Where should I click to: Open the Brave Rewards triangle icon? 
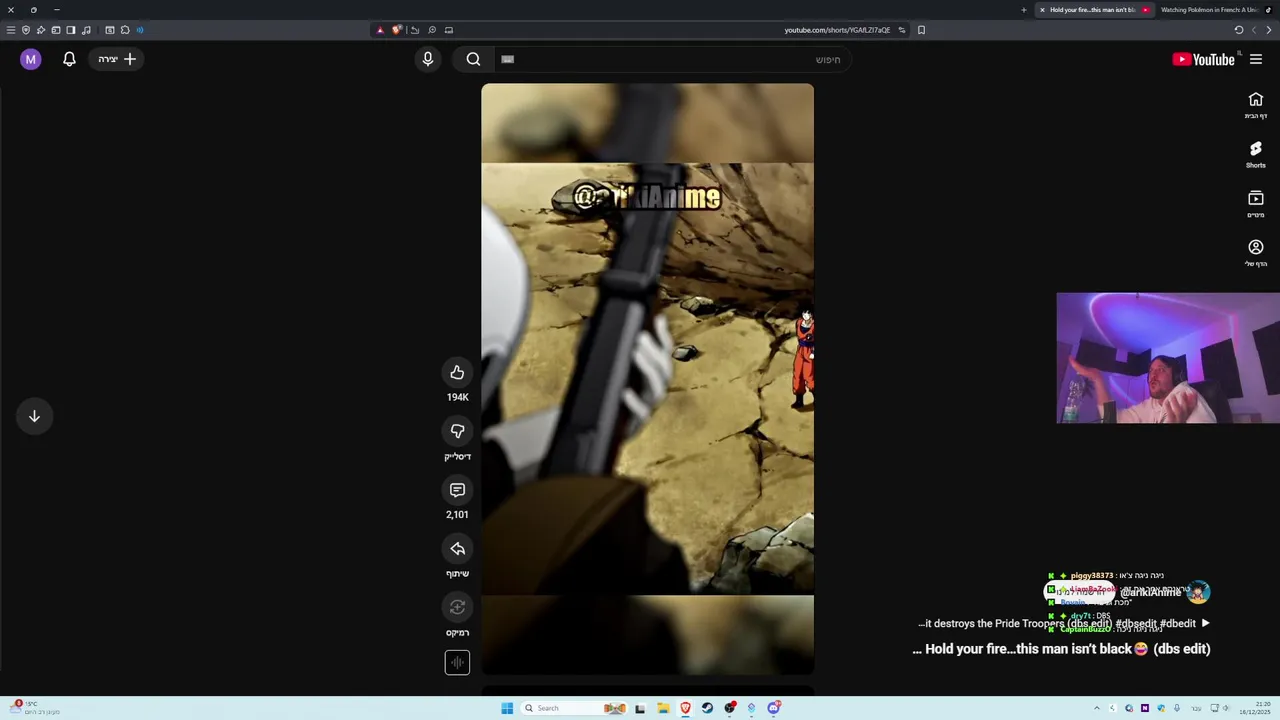coord(380,30)
